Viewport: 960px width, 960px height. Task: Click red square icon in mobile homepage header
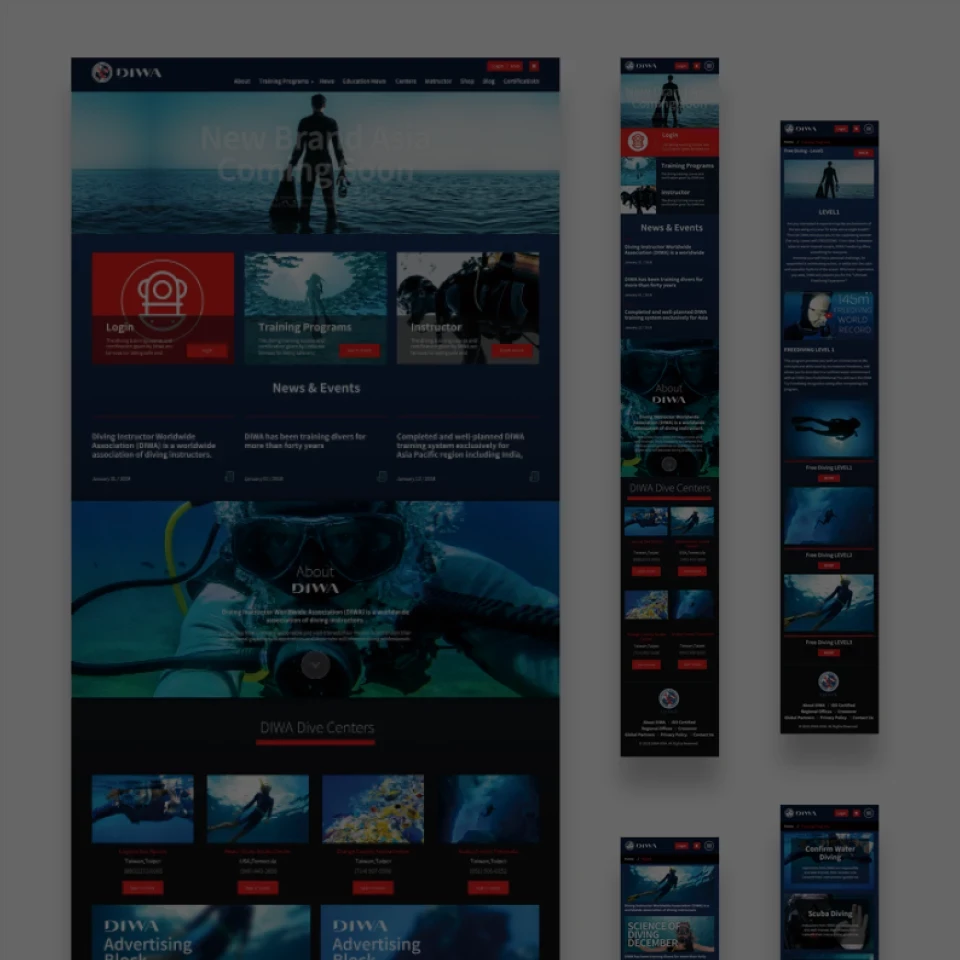pos(697,66)
